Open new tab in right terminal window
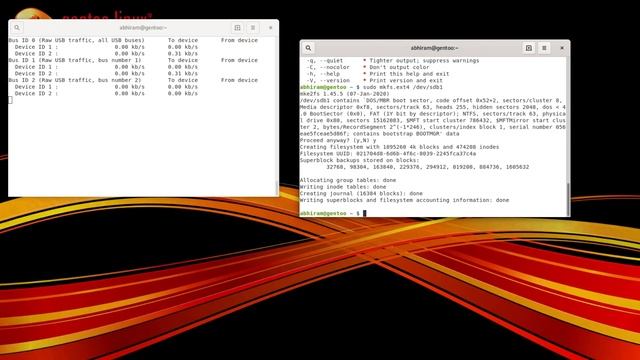This screenshot has width=640, height=360. [x=529, y=48]
